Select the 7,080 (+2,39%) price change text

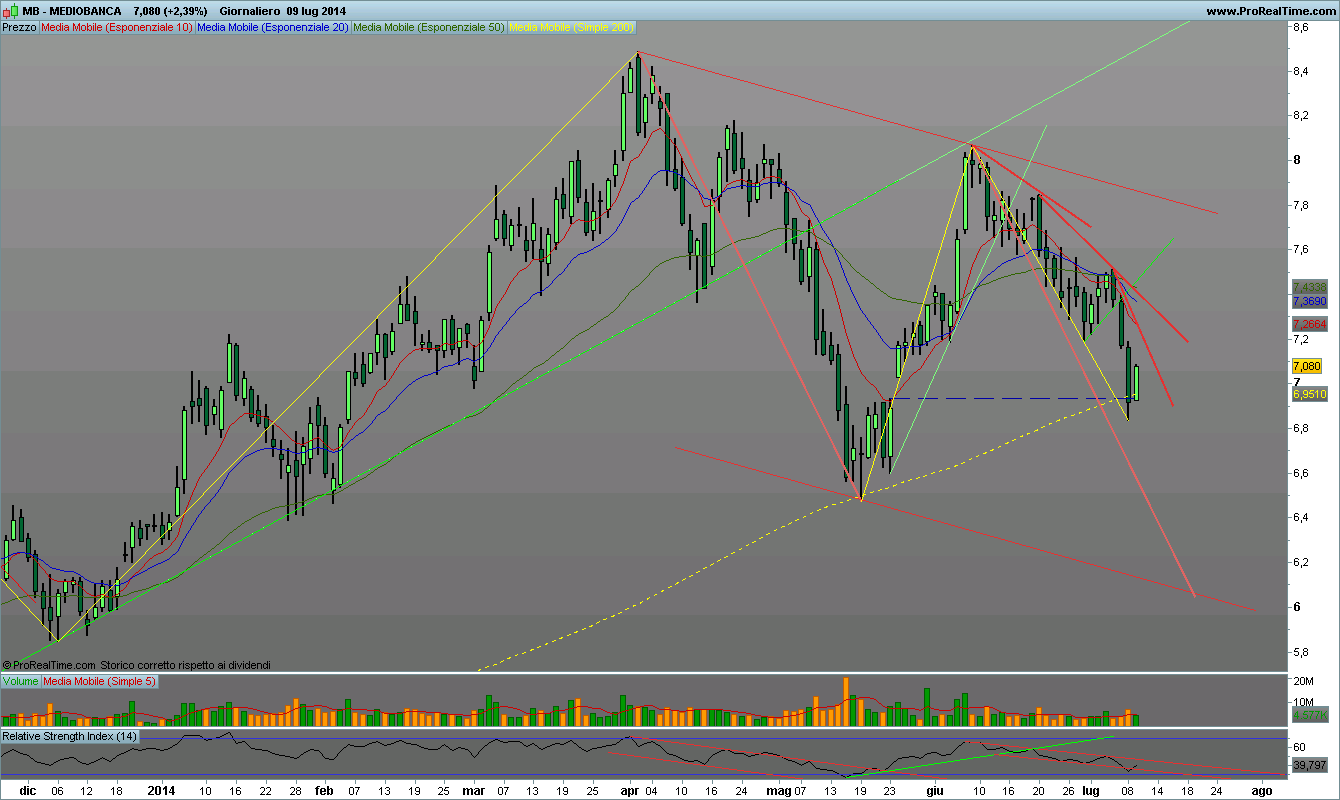pos(170,11)
